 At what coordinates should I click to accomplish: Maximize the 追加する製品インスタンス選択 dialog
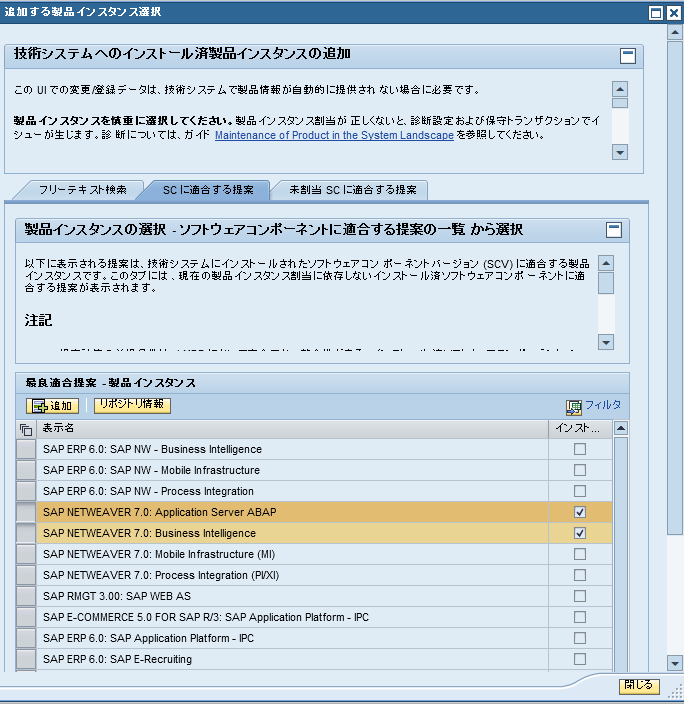656,13
